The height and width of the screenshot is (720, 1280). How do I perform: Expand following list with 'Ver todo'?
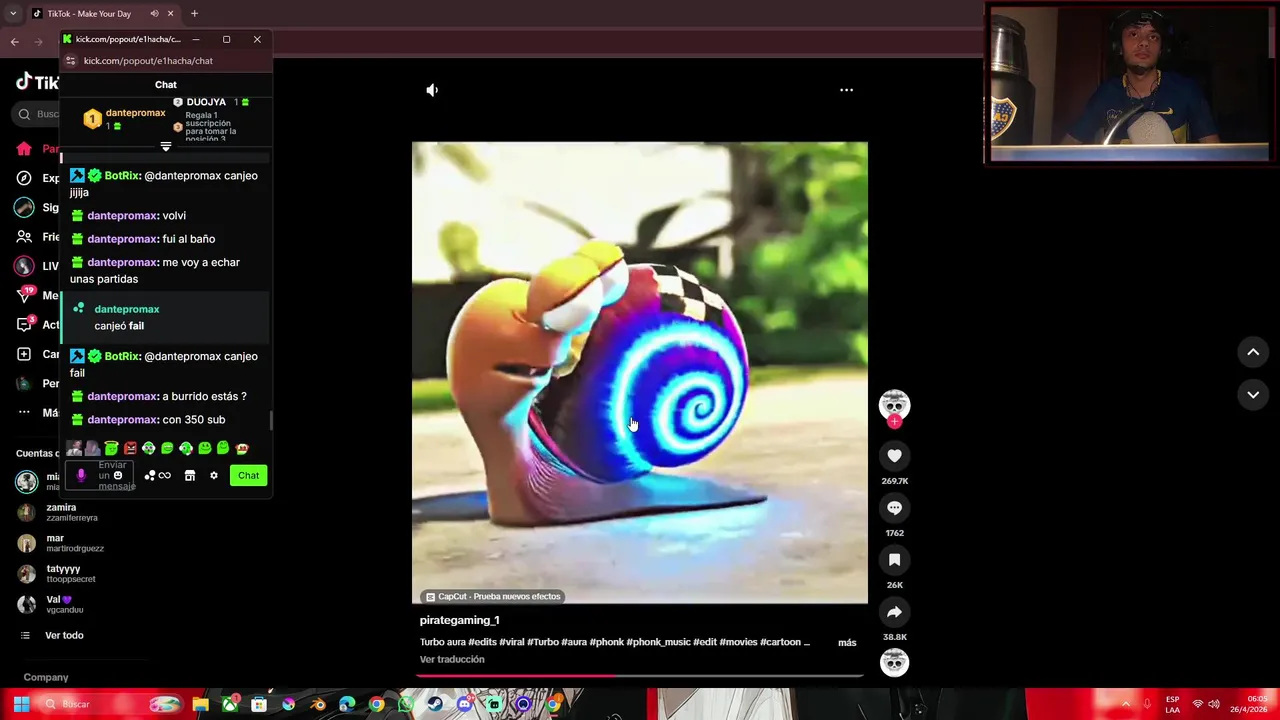(x=64, y=636)
